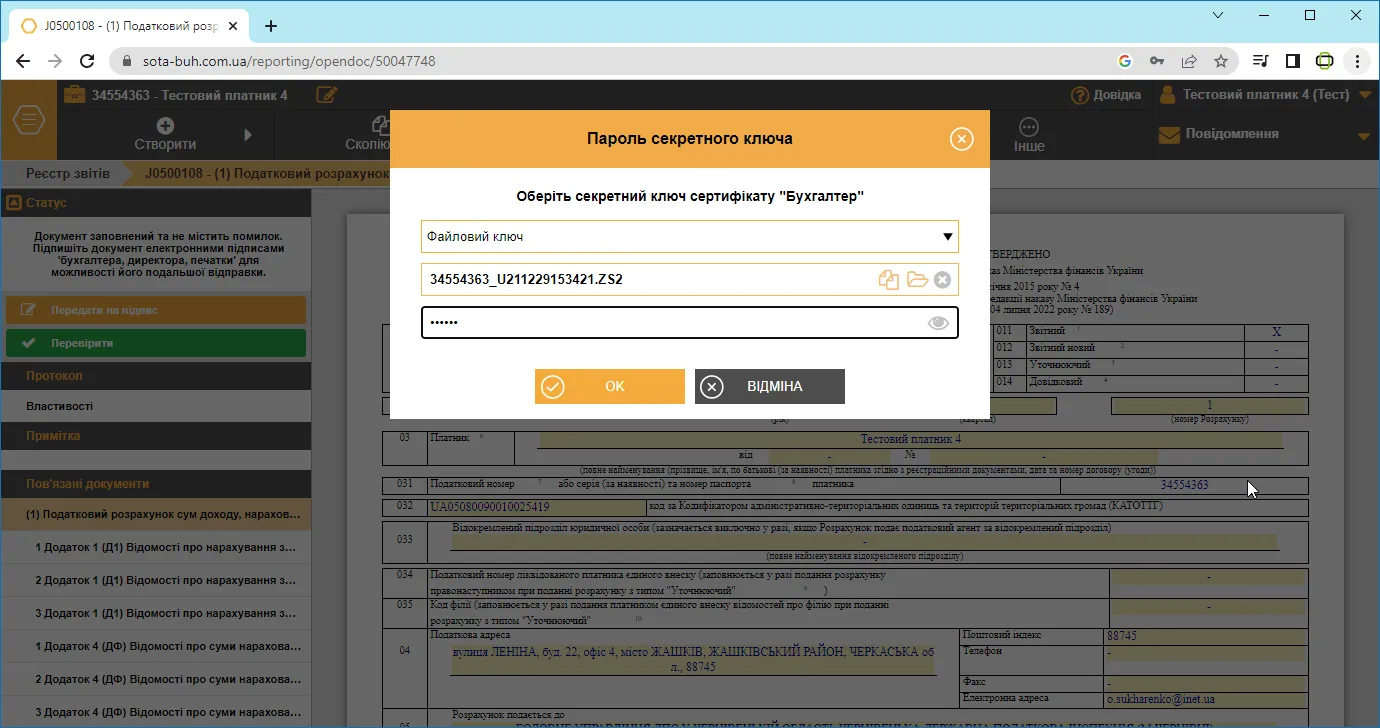Click the copy key file icon
The height and width of the screenshot is (728, 1380).
[889, 280]
